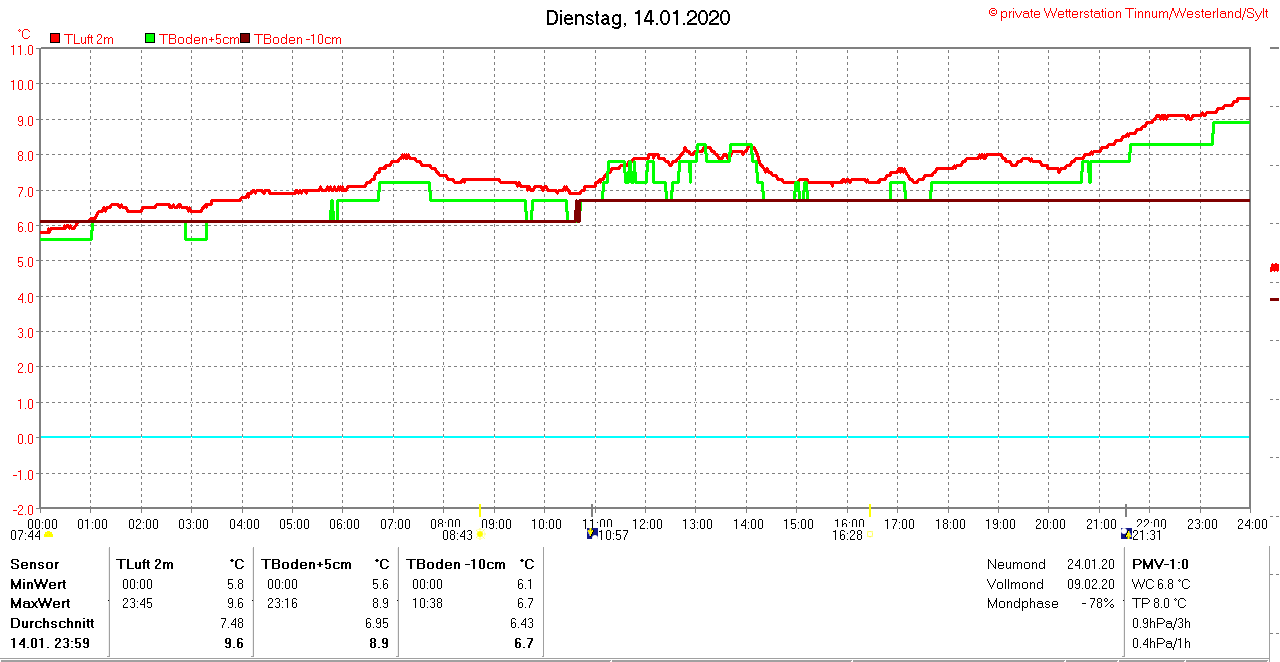Click the dark red TBoden -10cm legend swatch
The height and width of the screenshot is (662, 1280).
point(246,39)
